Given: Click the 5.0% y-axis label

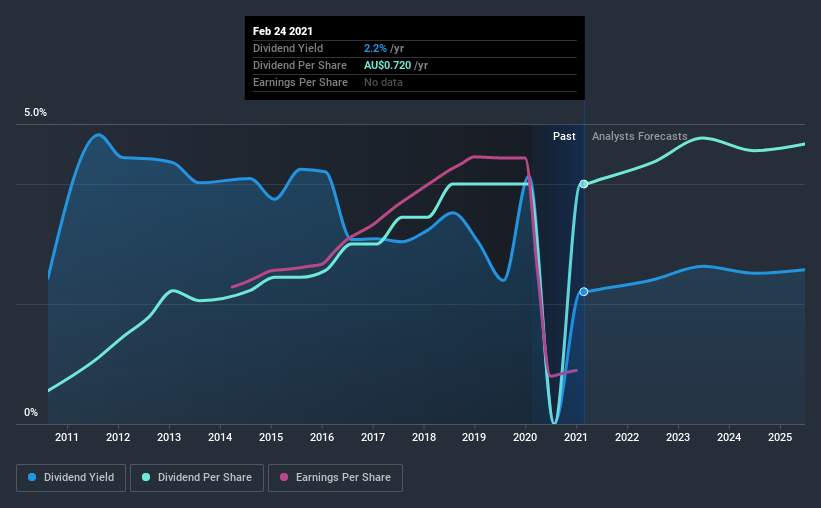Looking at the screenshot, I should 35,113.
